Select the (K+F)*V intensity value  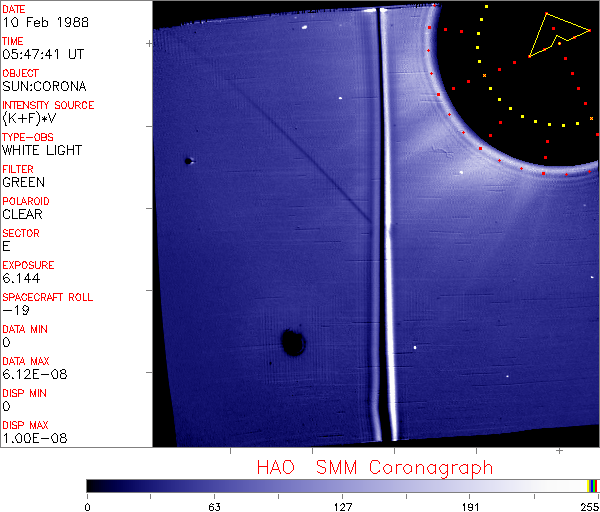29,118
